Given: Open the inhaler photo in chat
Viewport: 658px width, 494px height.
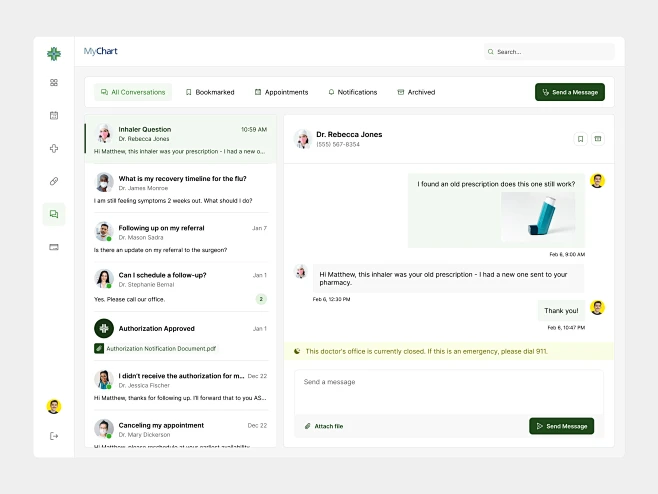Looking at the screenshot, I should pos(541,215).
